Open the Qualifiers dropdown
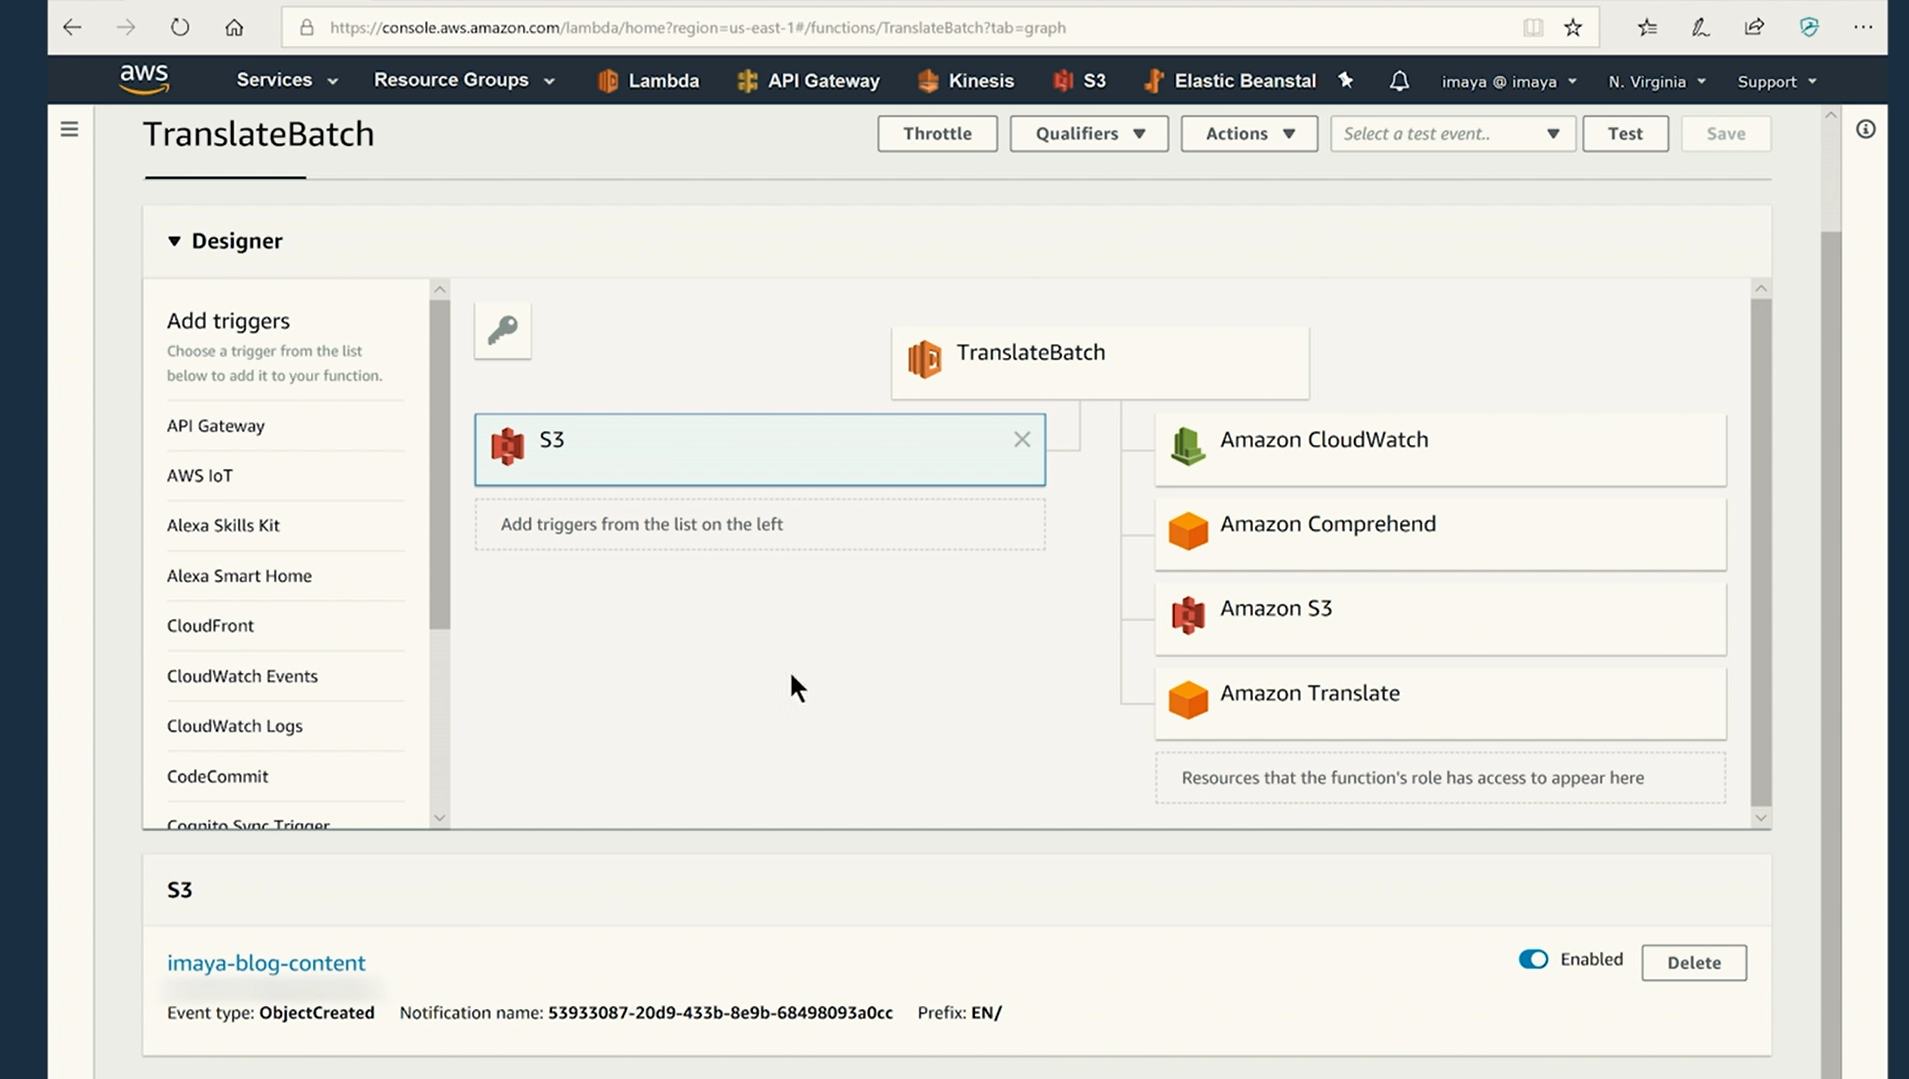This screenshot has height=1079, width=1909. point(1089,133)
